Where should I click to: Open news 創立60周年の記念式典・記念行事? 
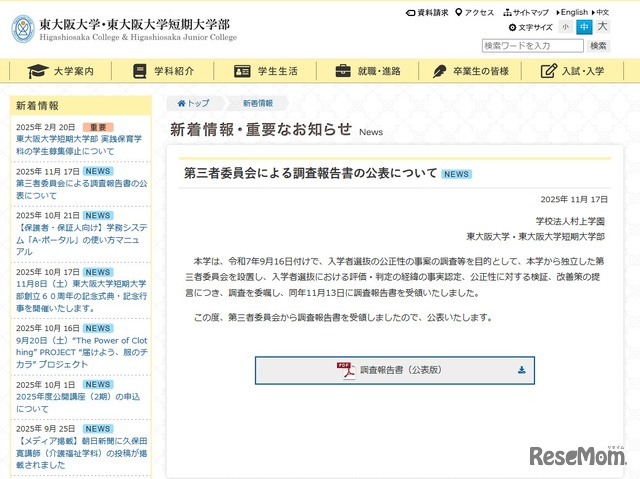[81, 296]
